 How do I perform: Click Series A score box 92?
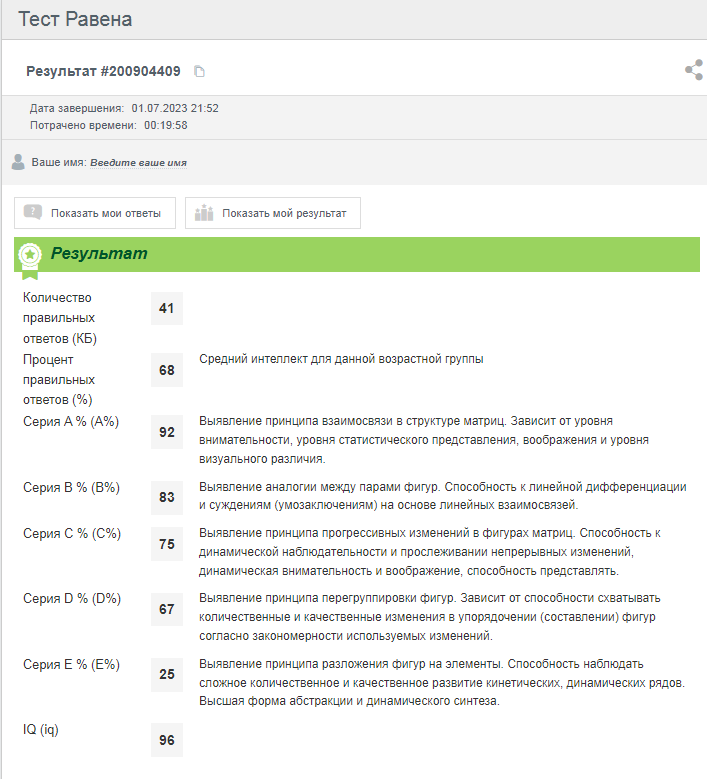166,432
